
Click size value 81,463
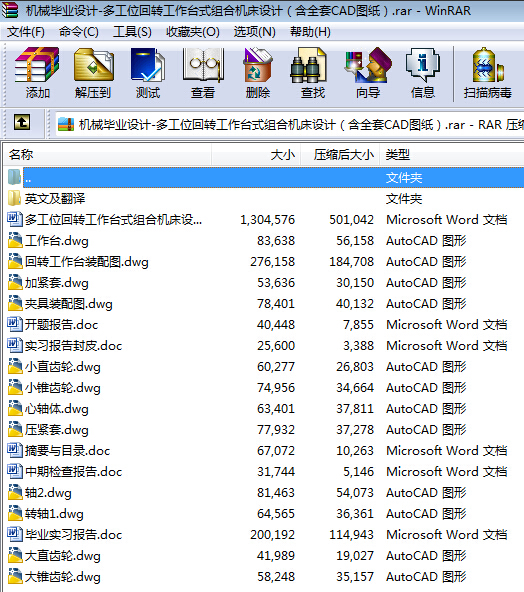coord(276,492)
